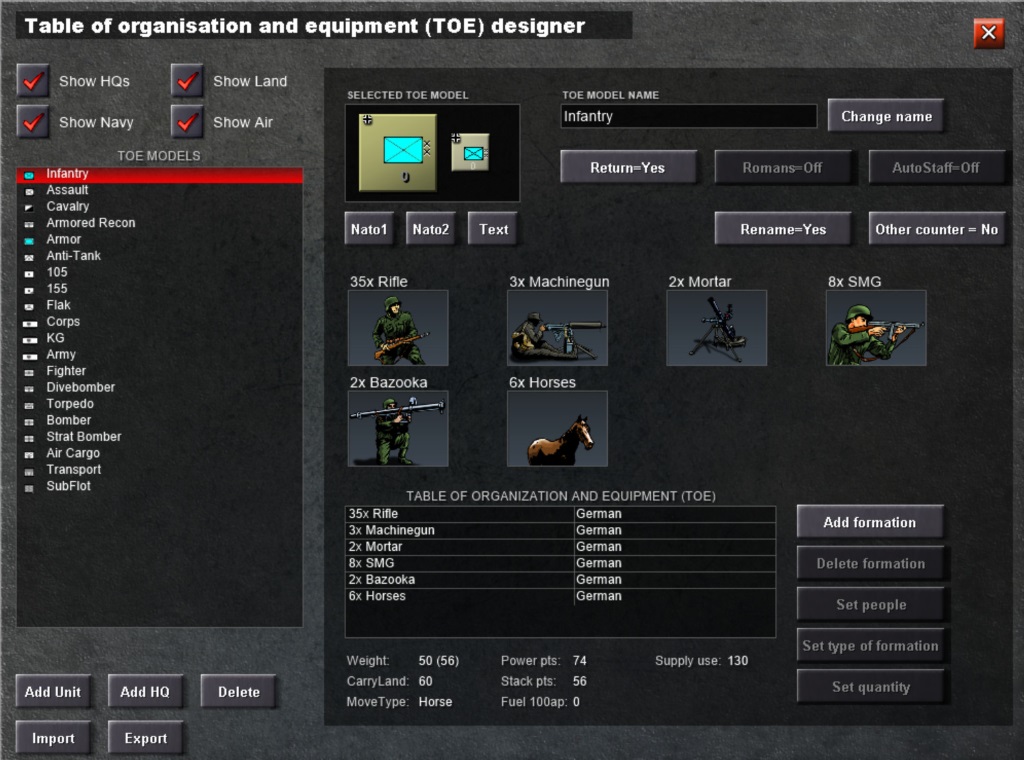Select the large infantry counter preview

click(x=398, y=152)
